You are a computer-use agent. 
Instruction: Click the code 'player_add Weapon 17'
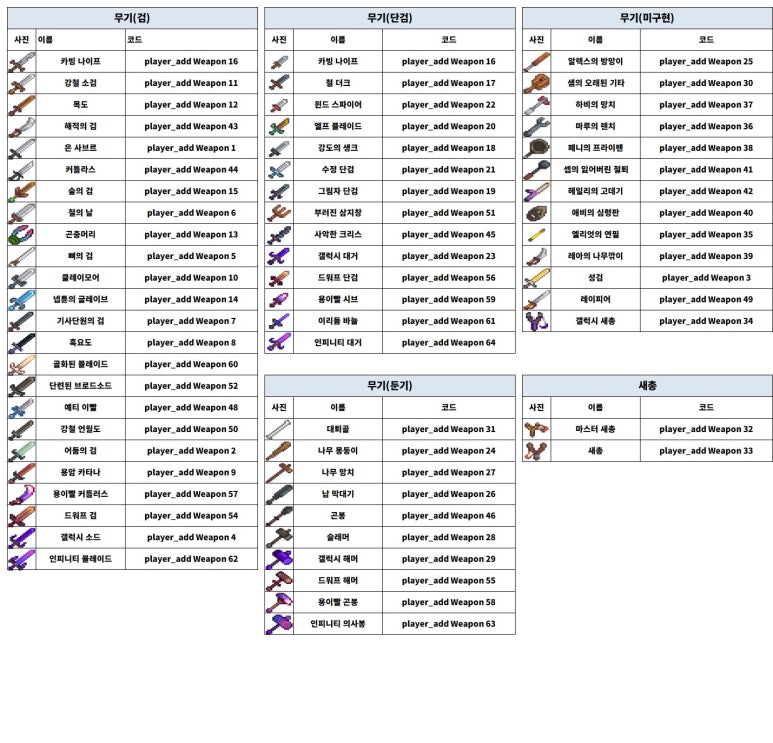449,83
